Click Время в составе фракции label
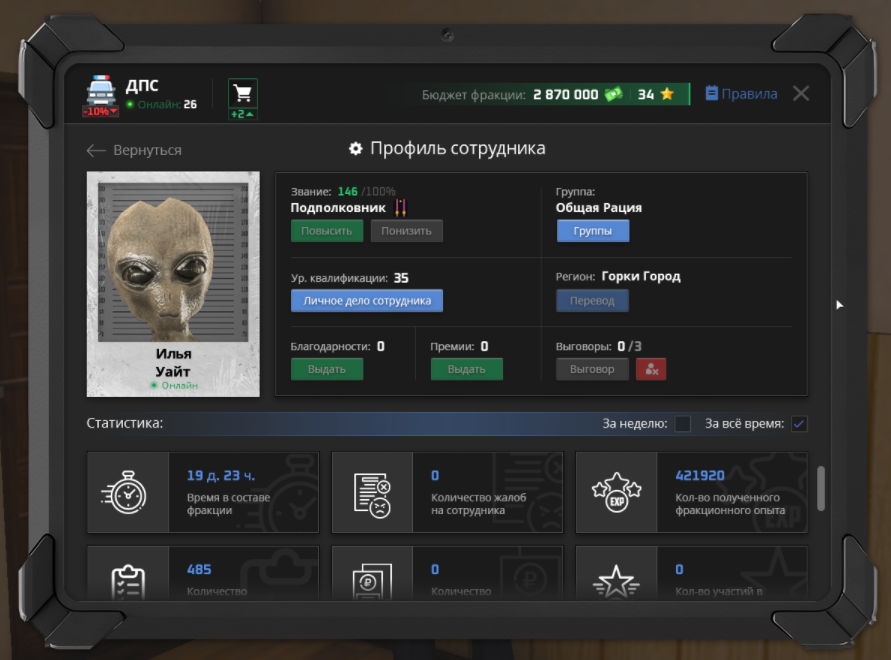Screen dimensions: 891x660 point(228,504)
